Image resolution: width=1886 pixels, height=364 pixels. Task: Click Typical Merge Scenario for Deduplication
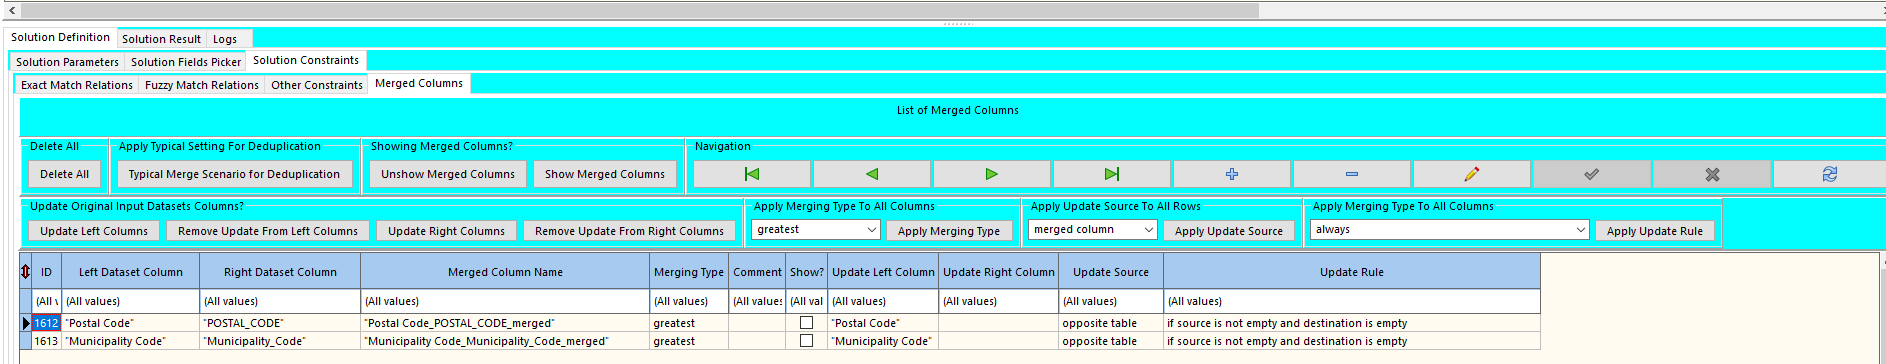coord(234,174)
